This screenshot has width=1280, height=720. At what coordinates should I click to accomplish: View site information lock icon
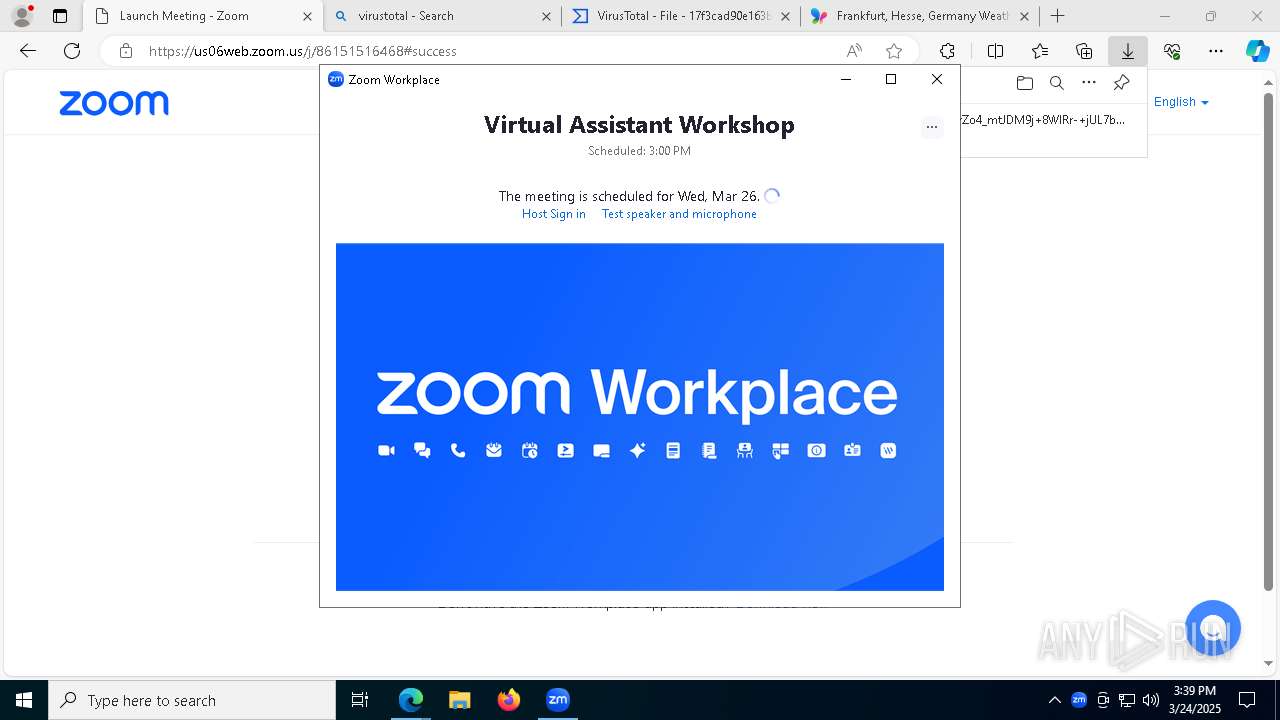pyautogui.click(x=125, y=51)
